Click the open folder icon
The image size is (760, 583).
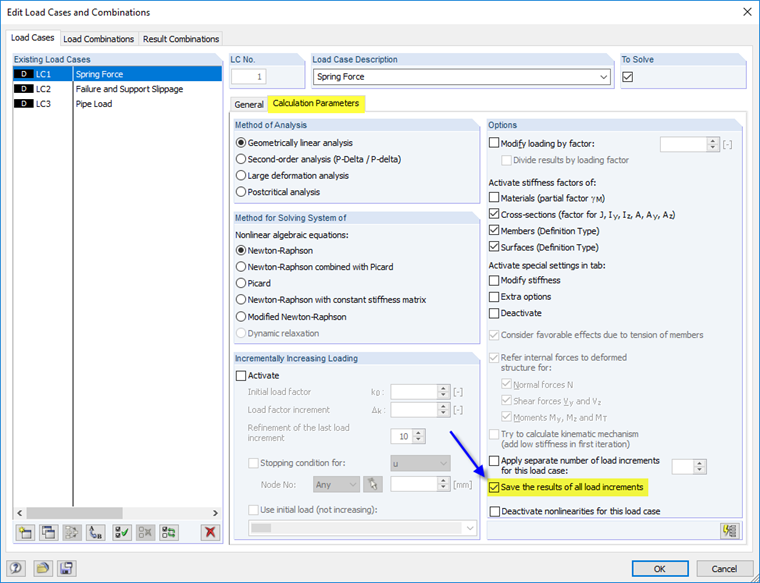[x=43, y=568]
